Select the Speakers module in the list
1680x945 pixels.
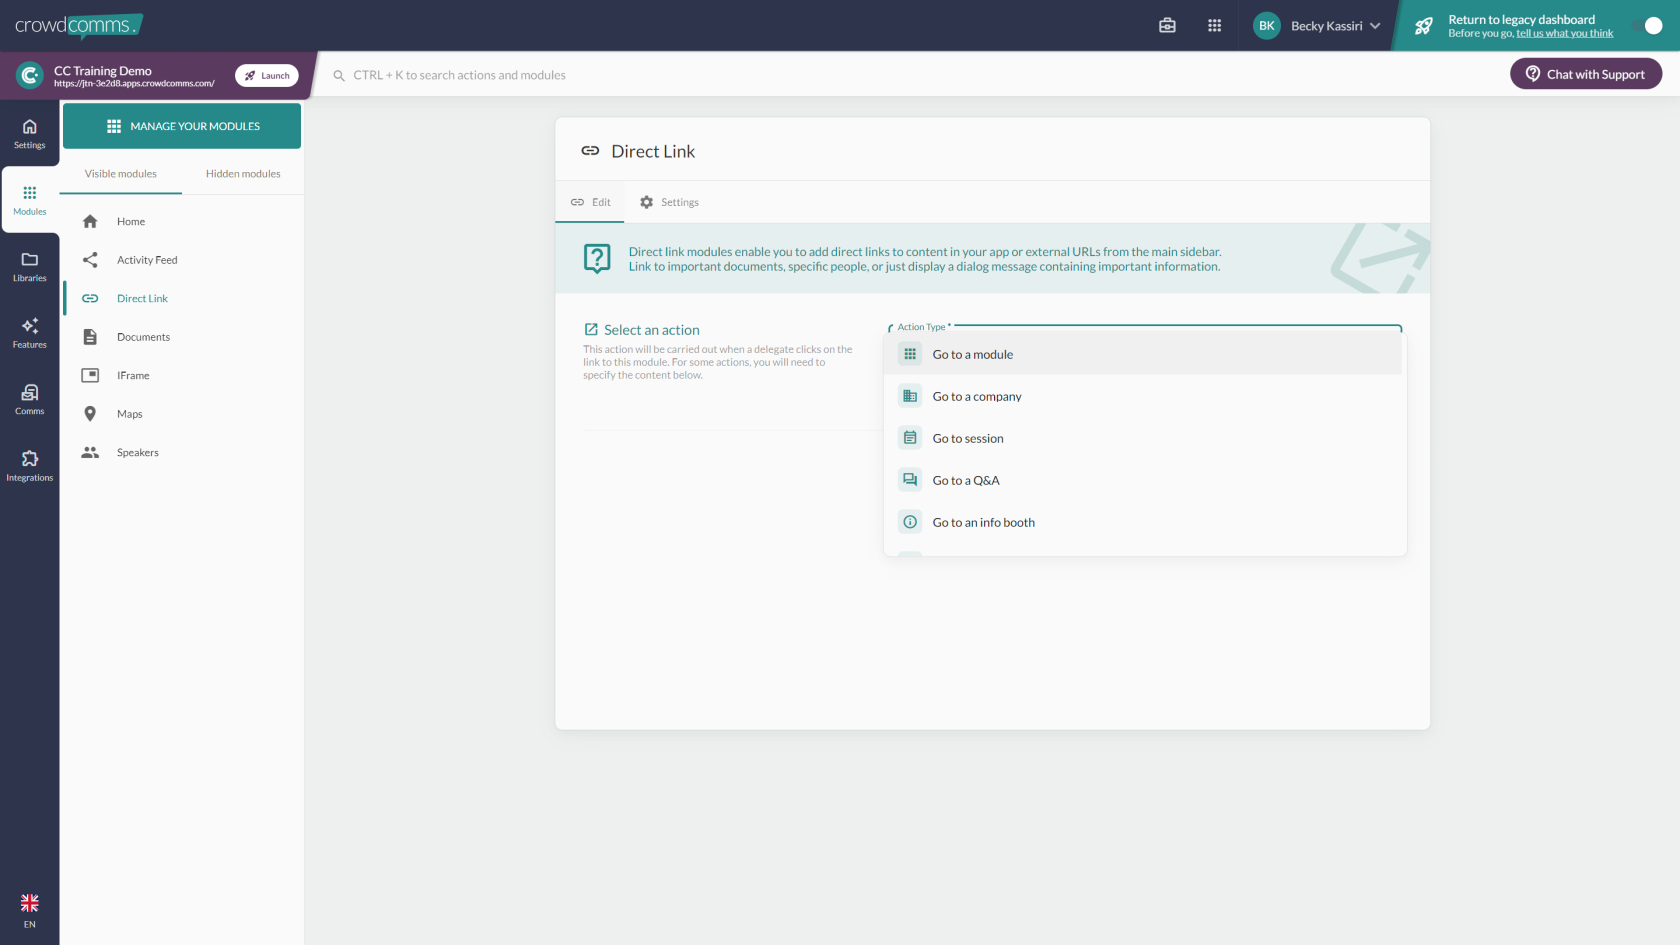coord(137,453)
